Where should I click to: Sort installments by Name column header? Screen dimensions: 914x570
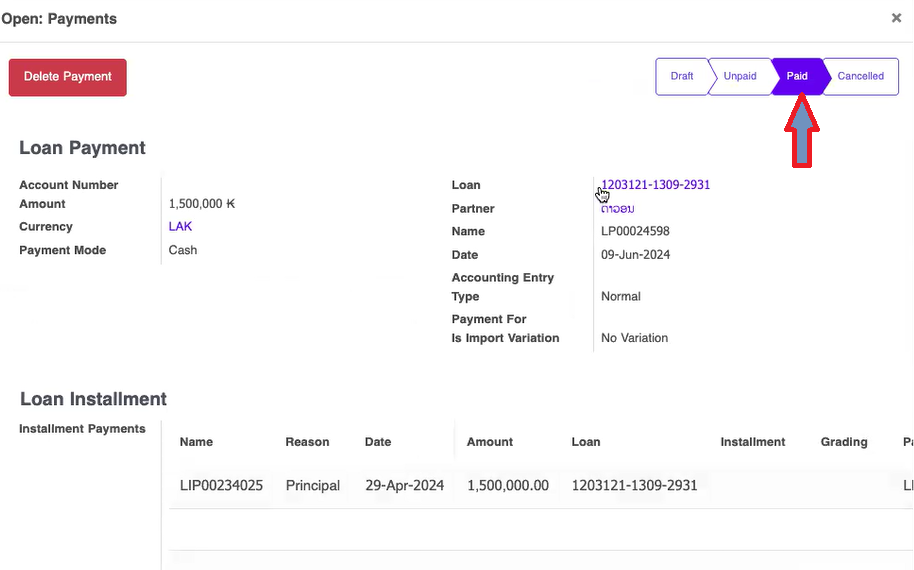pyautogui.click(x=196, y=442)
